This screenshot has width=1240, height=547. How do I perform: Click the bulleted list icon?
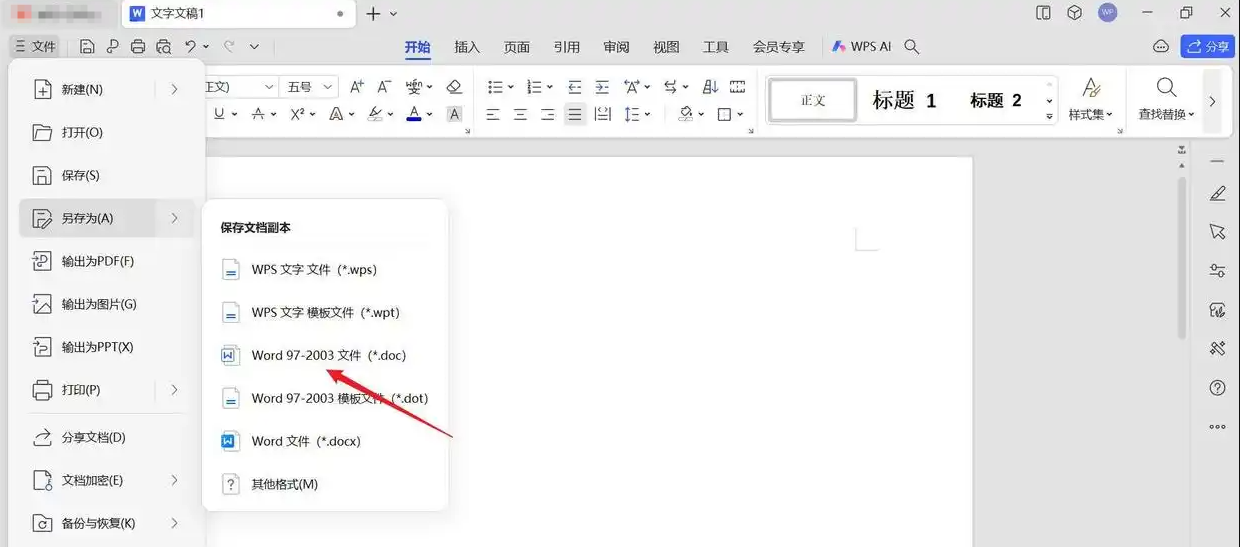494,87
